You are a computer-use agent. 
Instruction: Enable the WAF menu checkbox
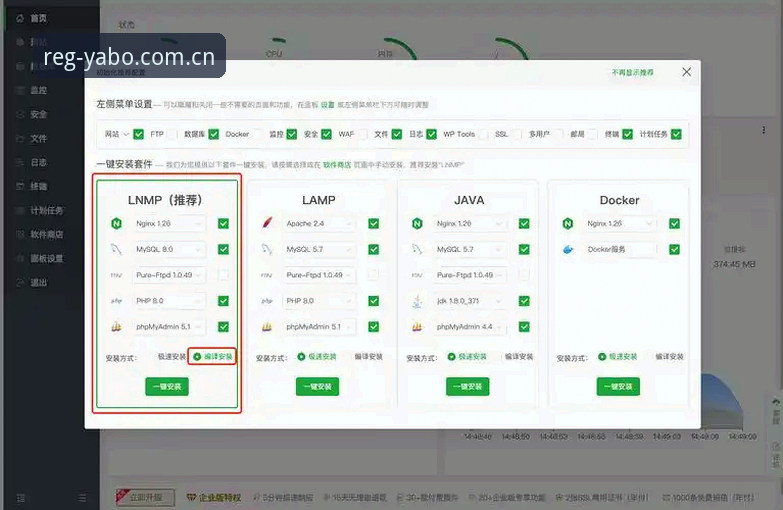coord(363,134)
